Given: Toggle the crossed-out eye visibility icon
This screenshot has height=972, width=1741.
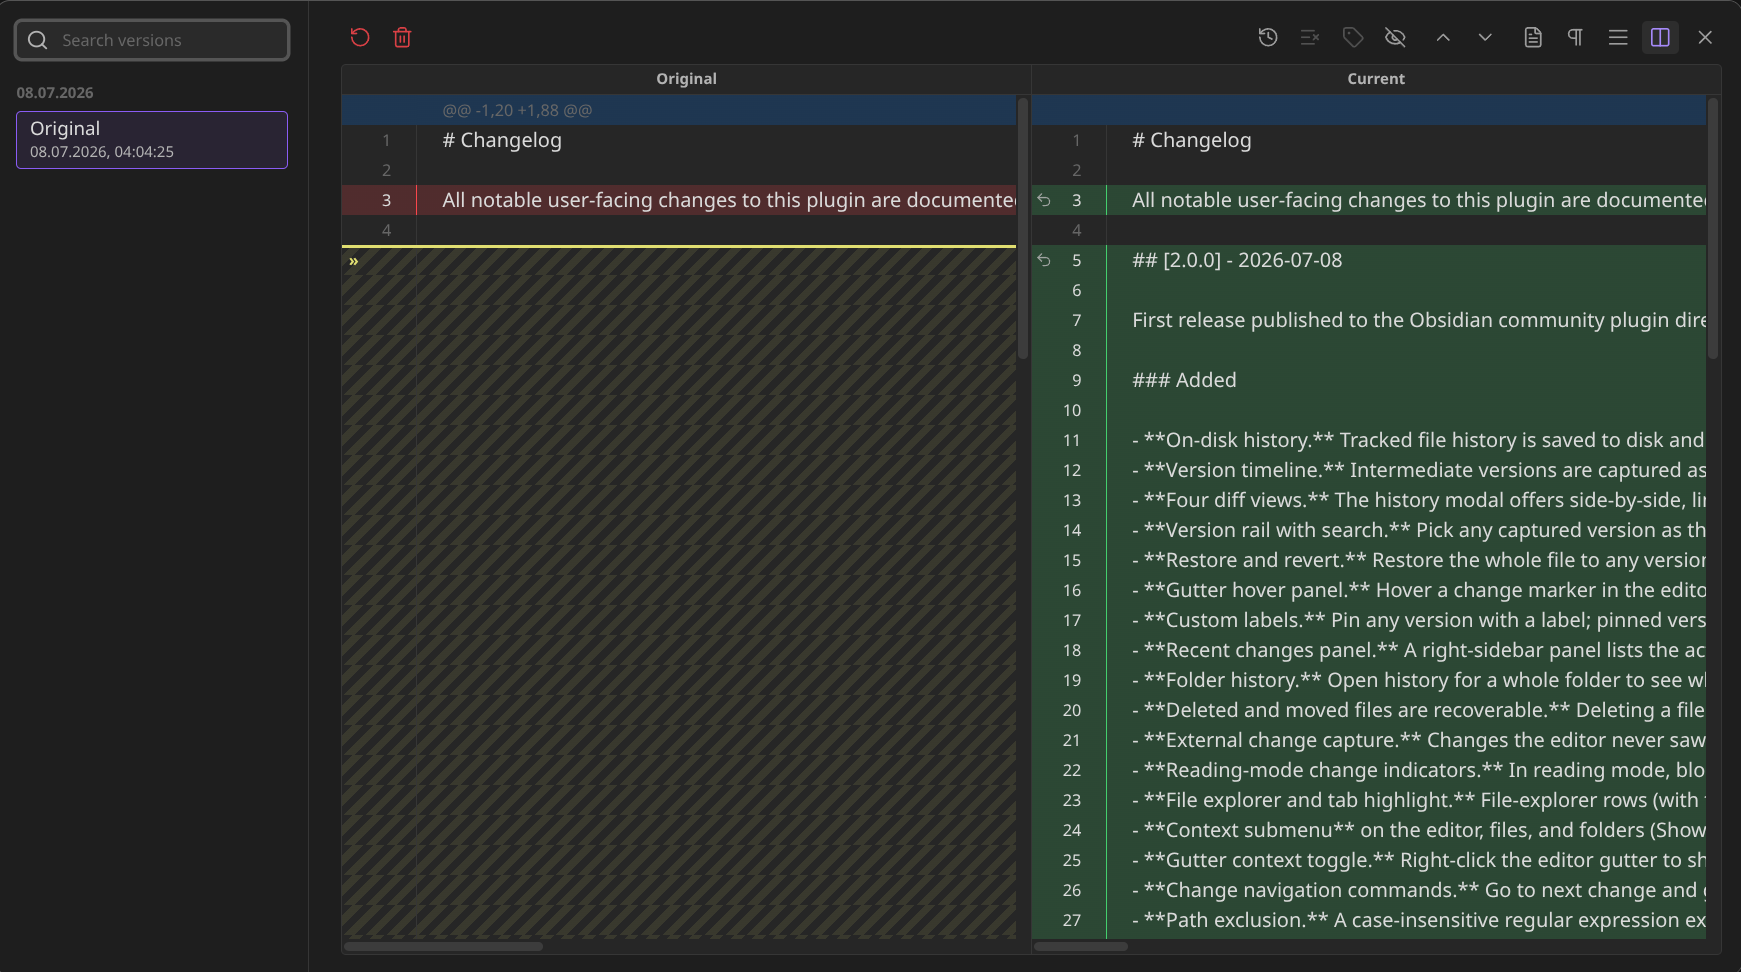Looking at the screenshot, I should (x=1395, y=38).
